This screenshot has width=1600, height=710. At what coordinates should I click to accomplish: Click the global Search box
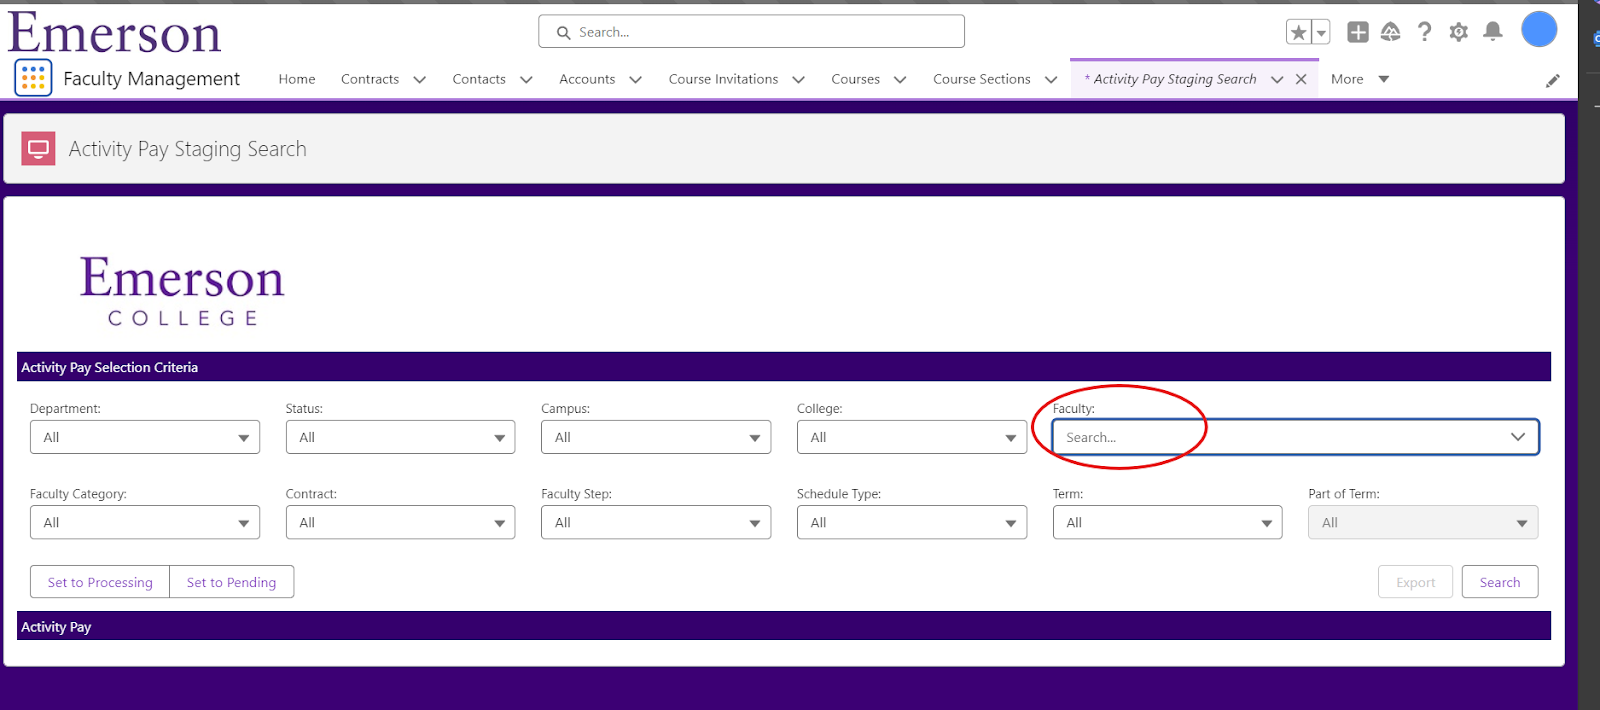coord(751,32)
